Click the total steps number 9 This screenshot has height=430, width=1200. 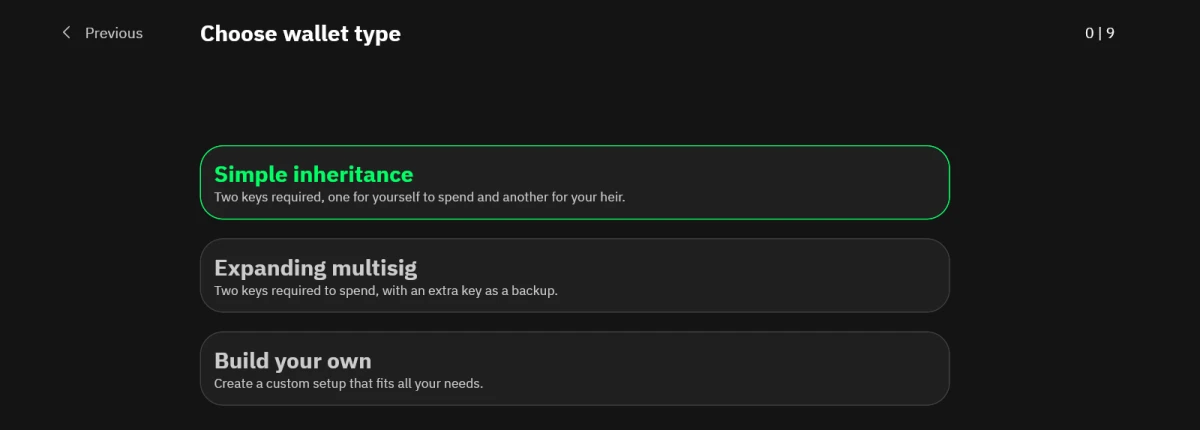pos(1111,33)
